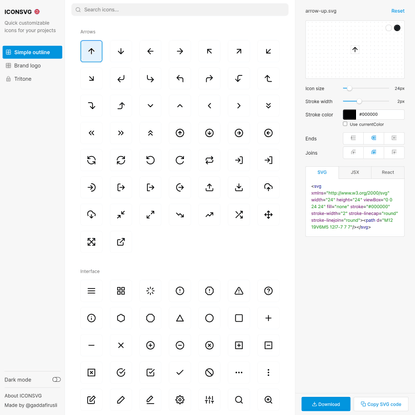Switch to the JSX code tab

(355, 172)
